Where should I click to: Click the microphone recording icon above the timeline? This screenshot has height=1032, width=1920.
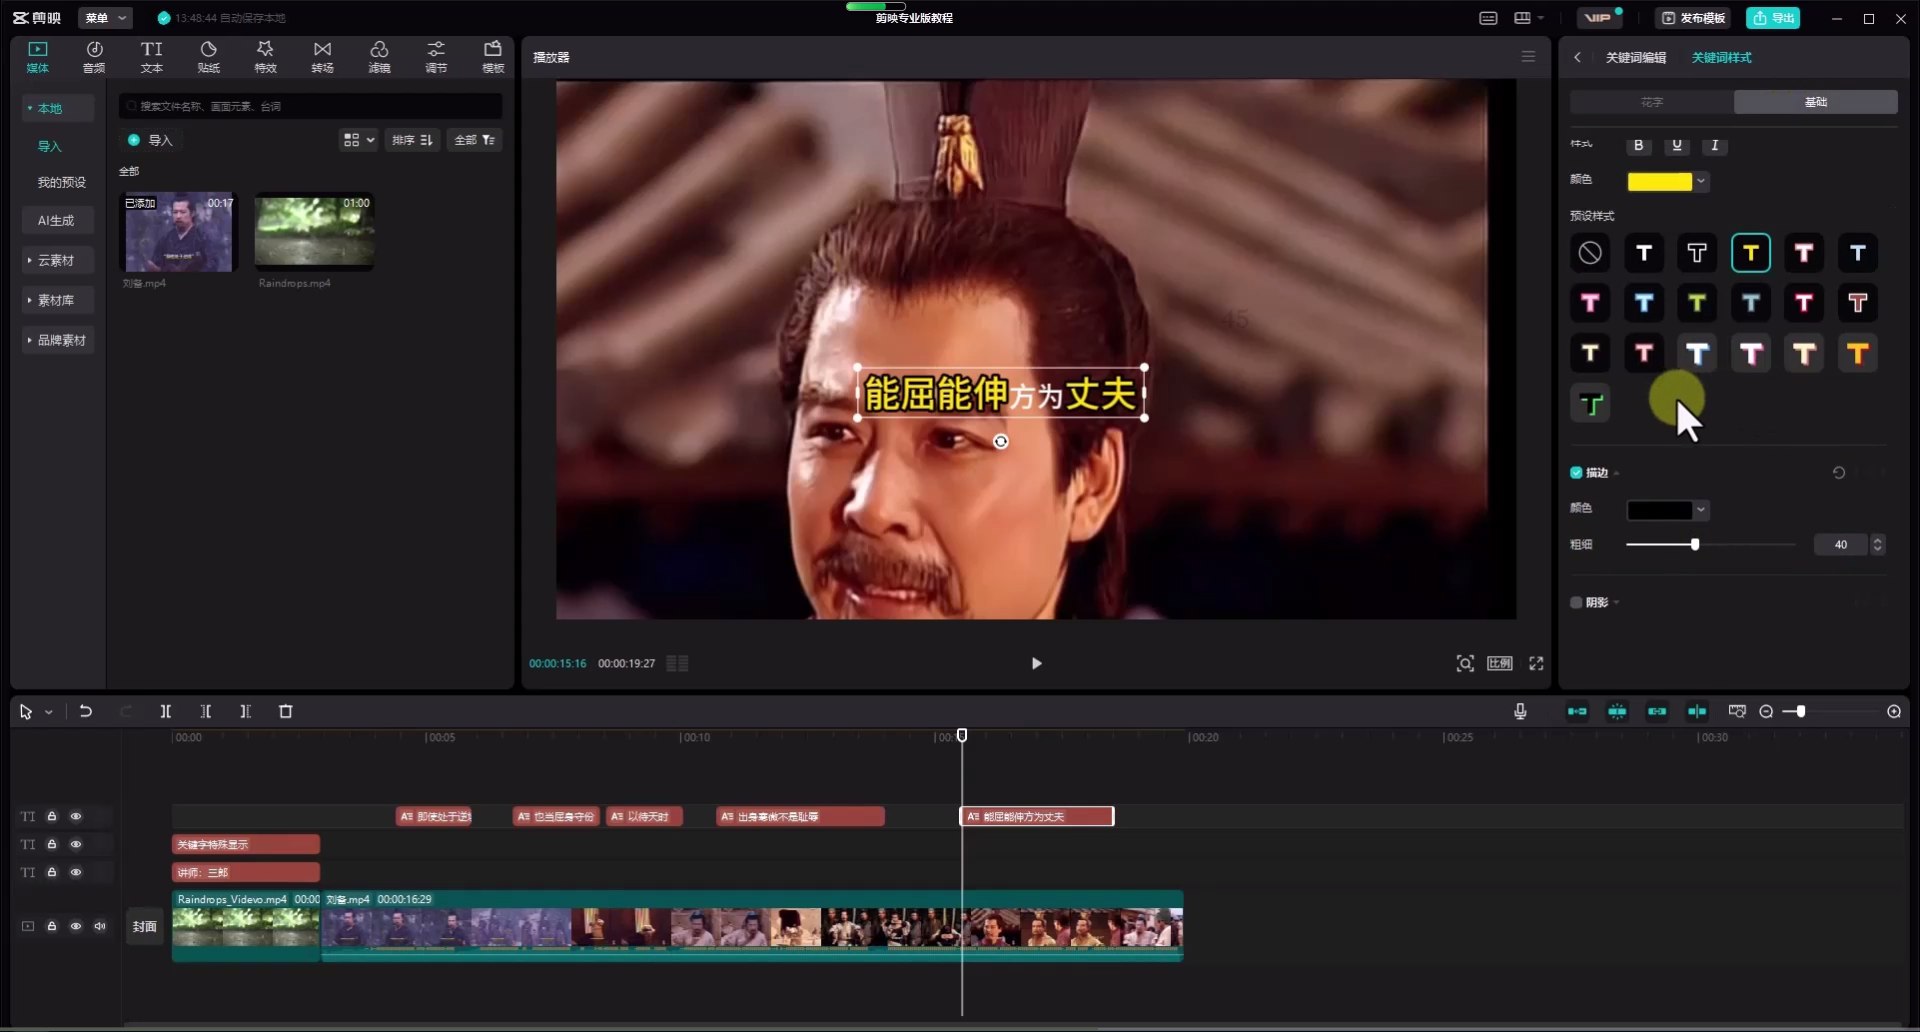point(1519,711)
